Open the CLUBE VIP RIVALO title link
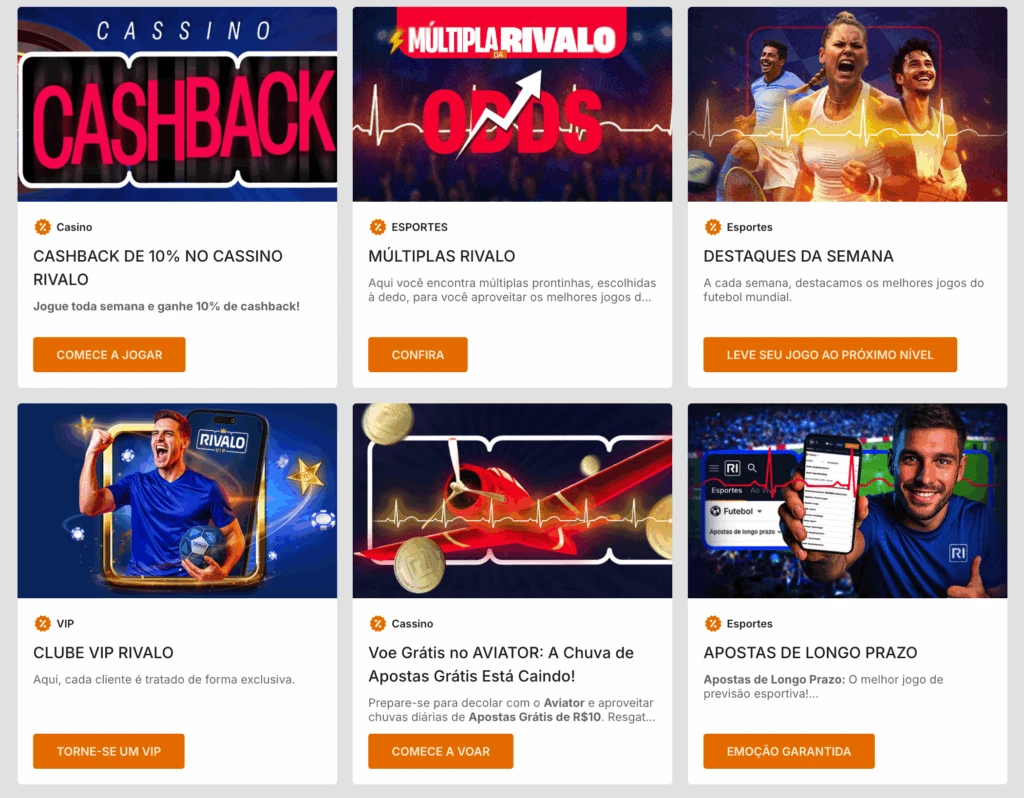Screen dimensions: 1024x798 [103, 652]
